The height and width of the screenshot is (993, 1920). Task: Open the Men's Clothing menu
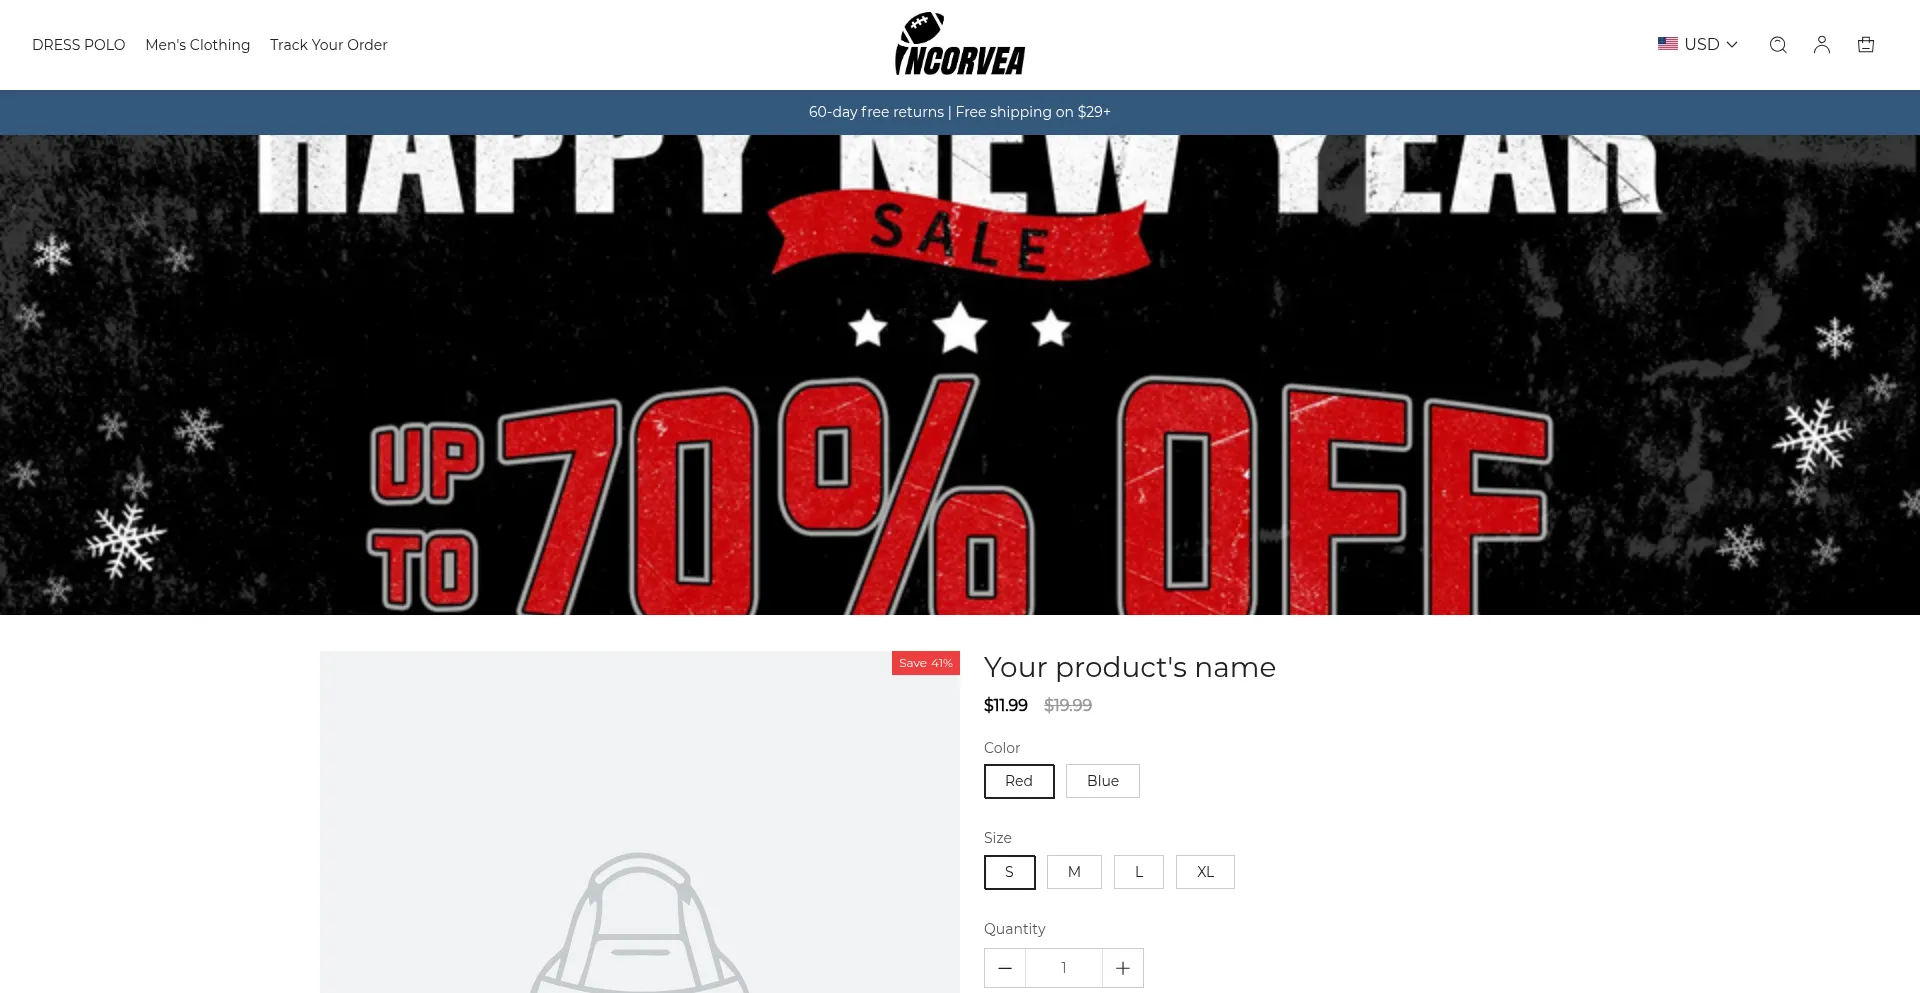tap(198, 45)
